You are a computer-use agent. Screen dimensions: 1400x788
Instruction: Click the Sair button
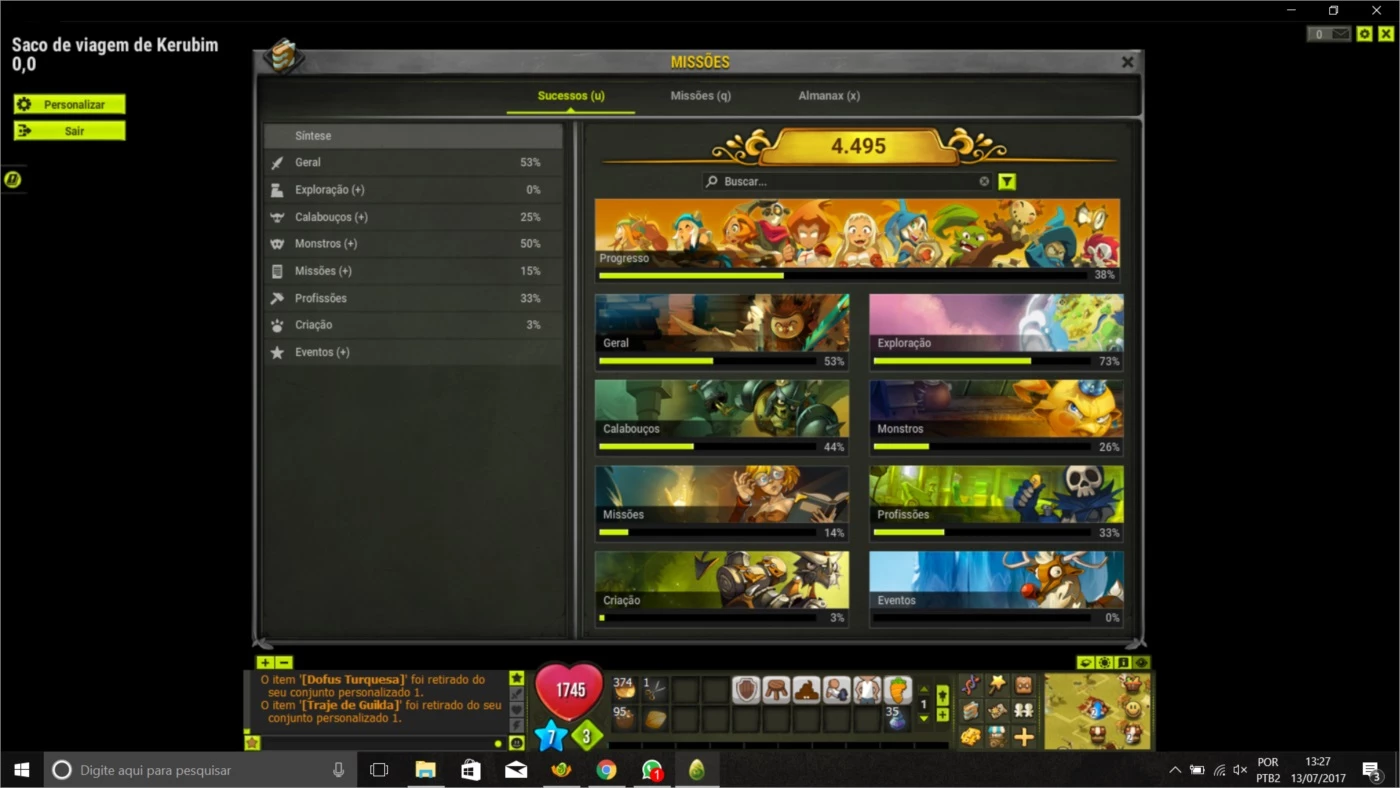pos(69,131)
